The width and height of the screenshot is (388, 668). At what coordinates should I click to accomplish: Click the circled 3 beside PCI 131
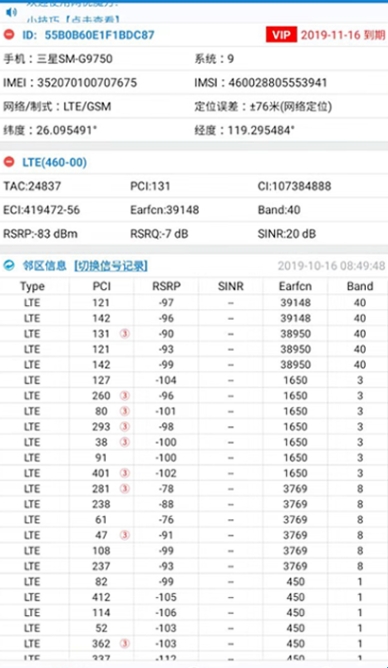point(124,334)
